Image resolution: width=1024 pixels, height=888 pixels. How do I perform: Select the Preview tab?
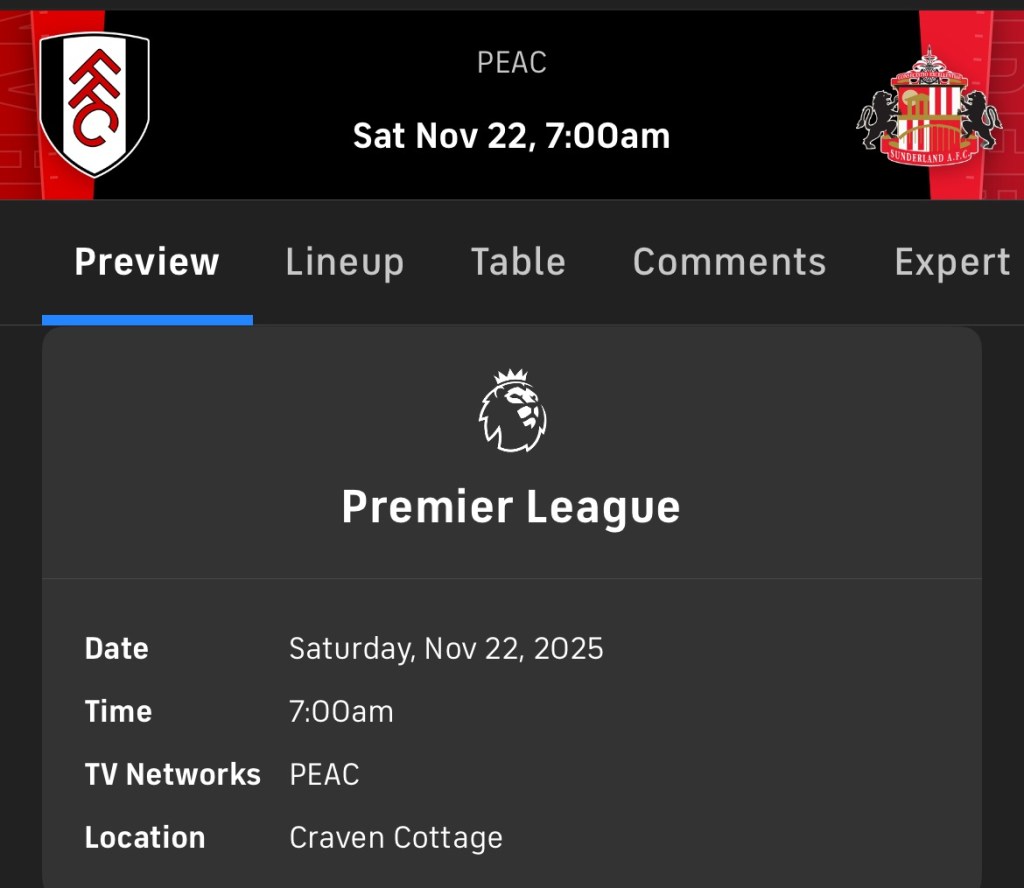click(147, 262)
